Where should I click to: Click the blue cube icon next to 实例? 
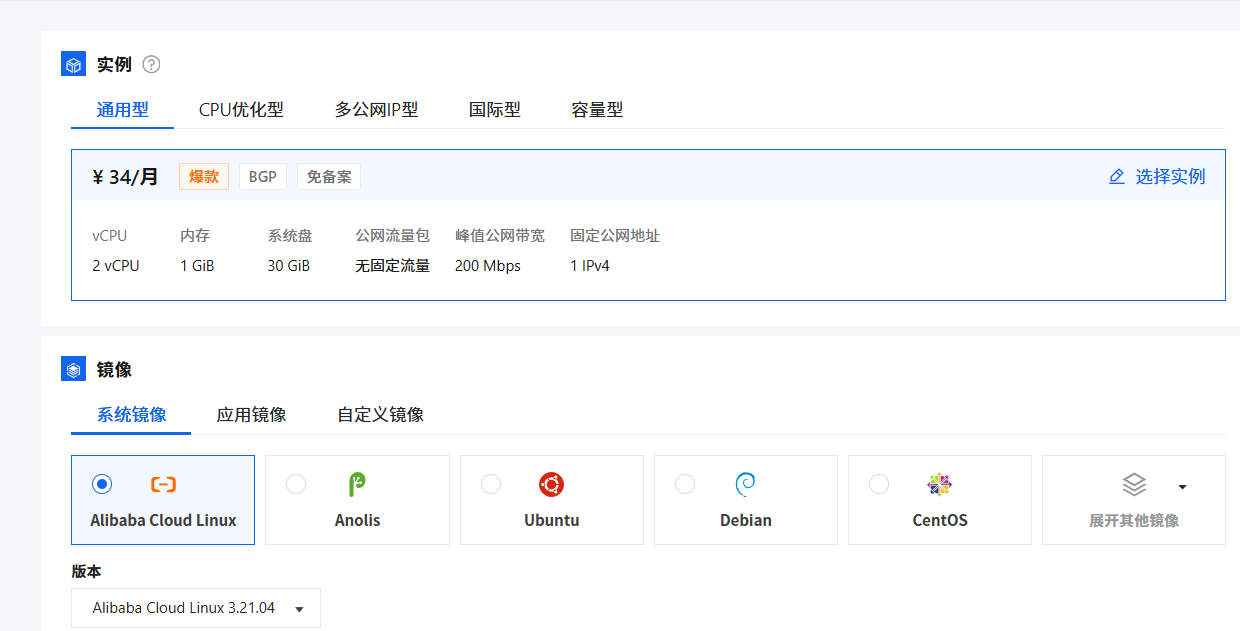(x=74, y=65)
